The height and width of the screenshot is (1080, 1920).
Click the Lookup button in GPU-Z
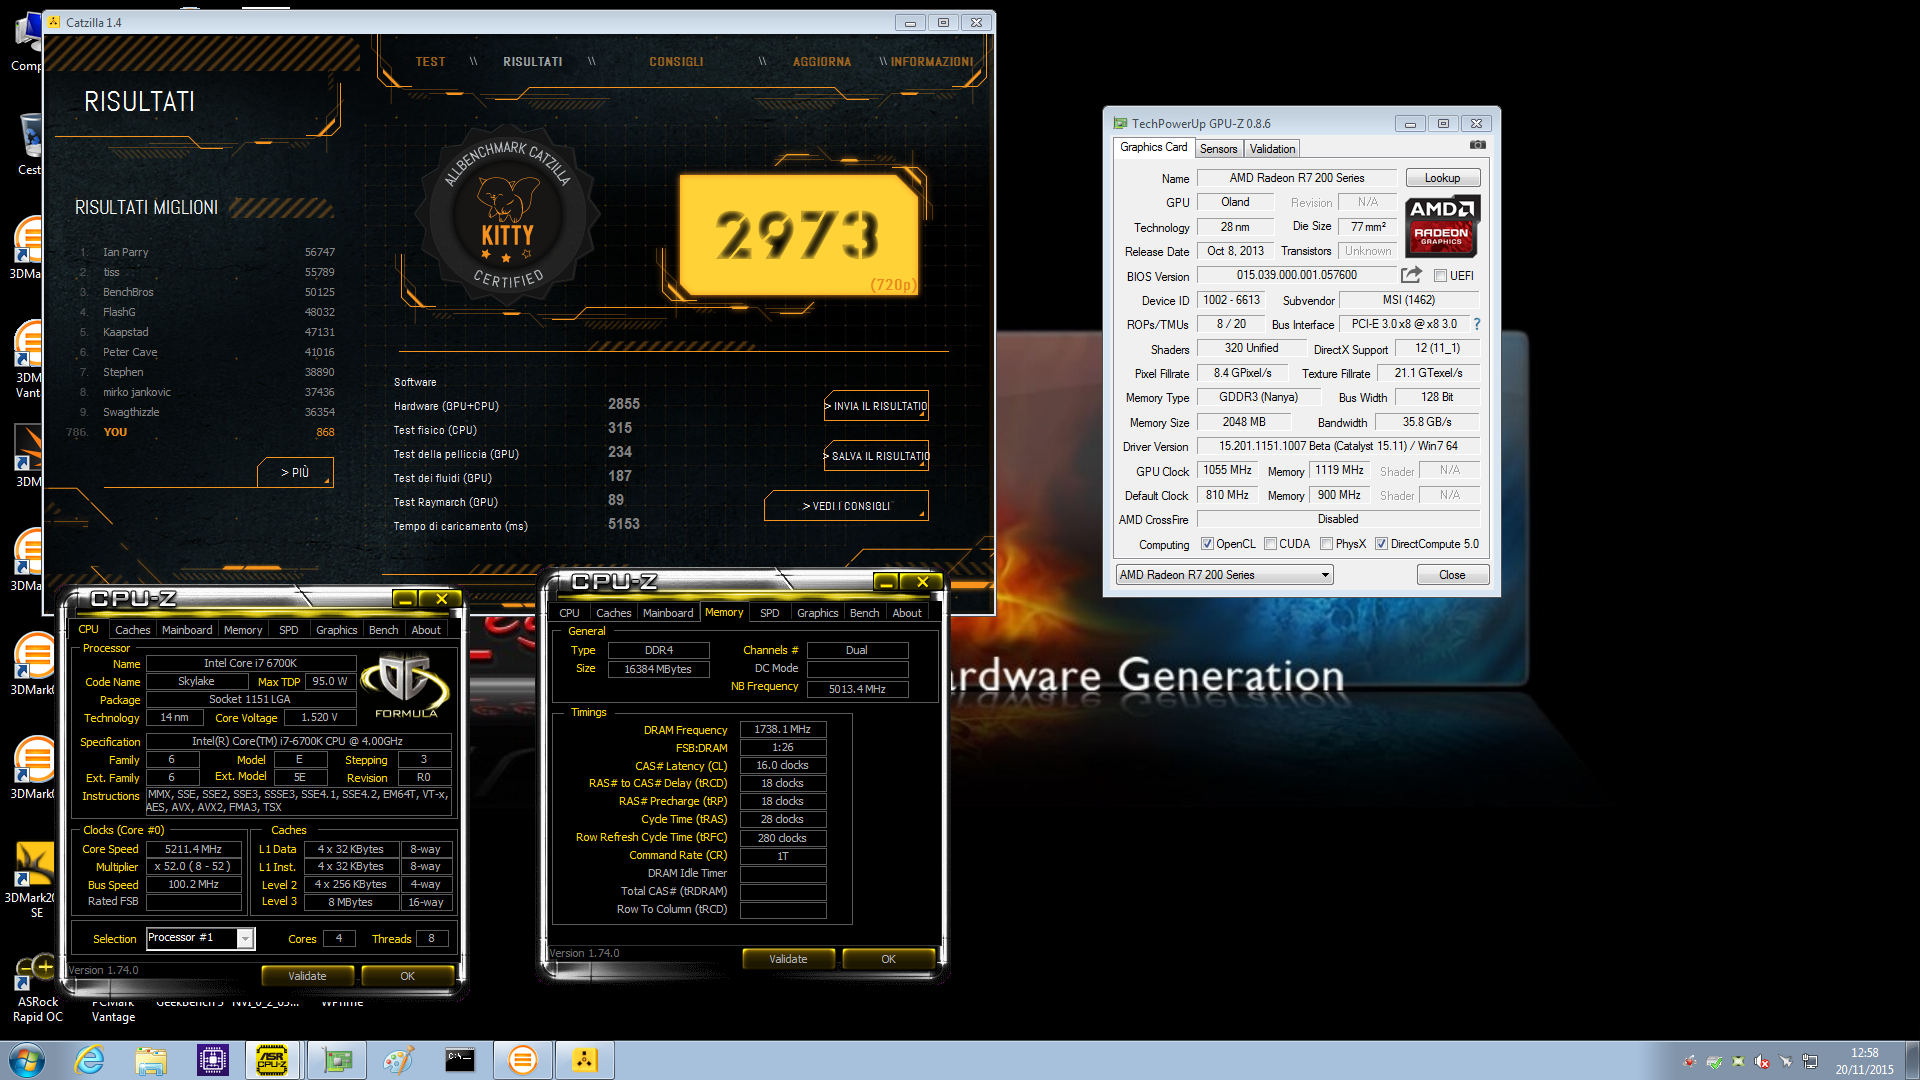[1442, 178]
